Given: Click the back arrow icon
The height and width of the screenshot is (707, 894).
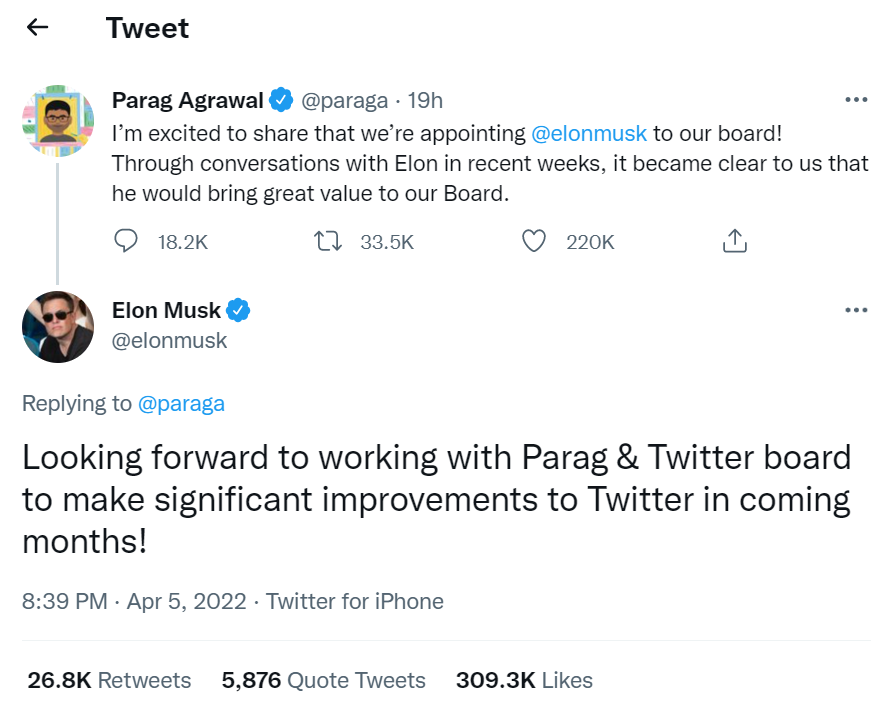Looking at the screenshot, I should click(x=37, y=28).
